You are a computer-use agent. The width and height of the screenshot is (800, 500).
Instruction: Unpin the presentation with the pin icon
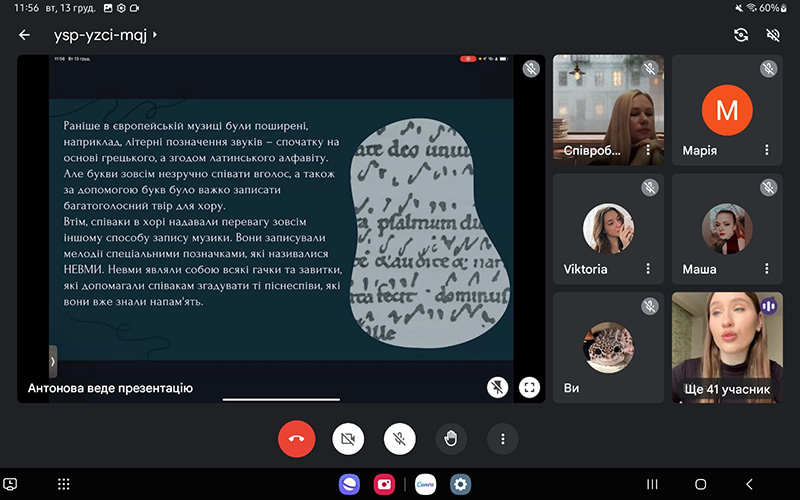pyautogui.click(x=496, y=387)
